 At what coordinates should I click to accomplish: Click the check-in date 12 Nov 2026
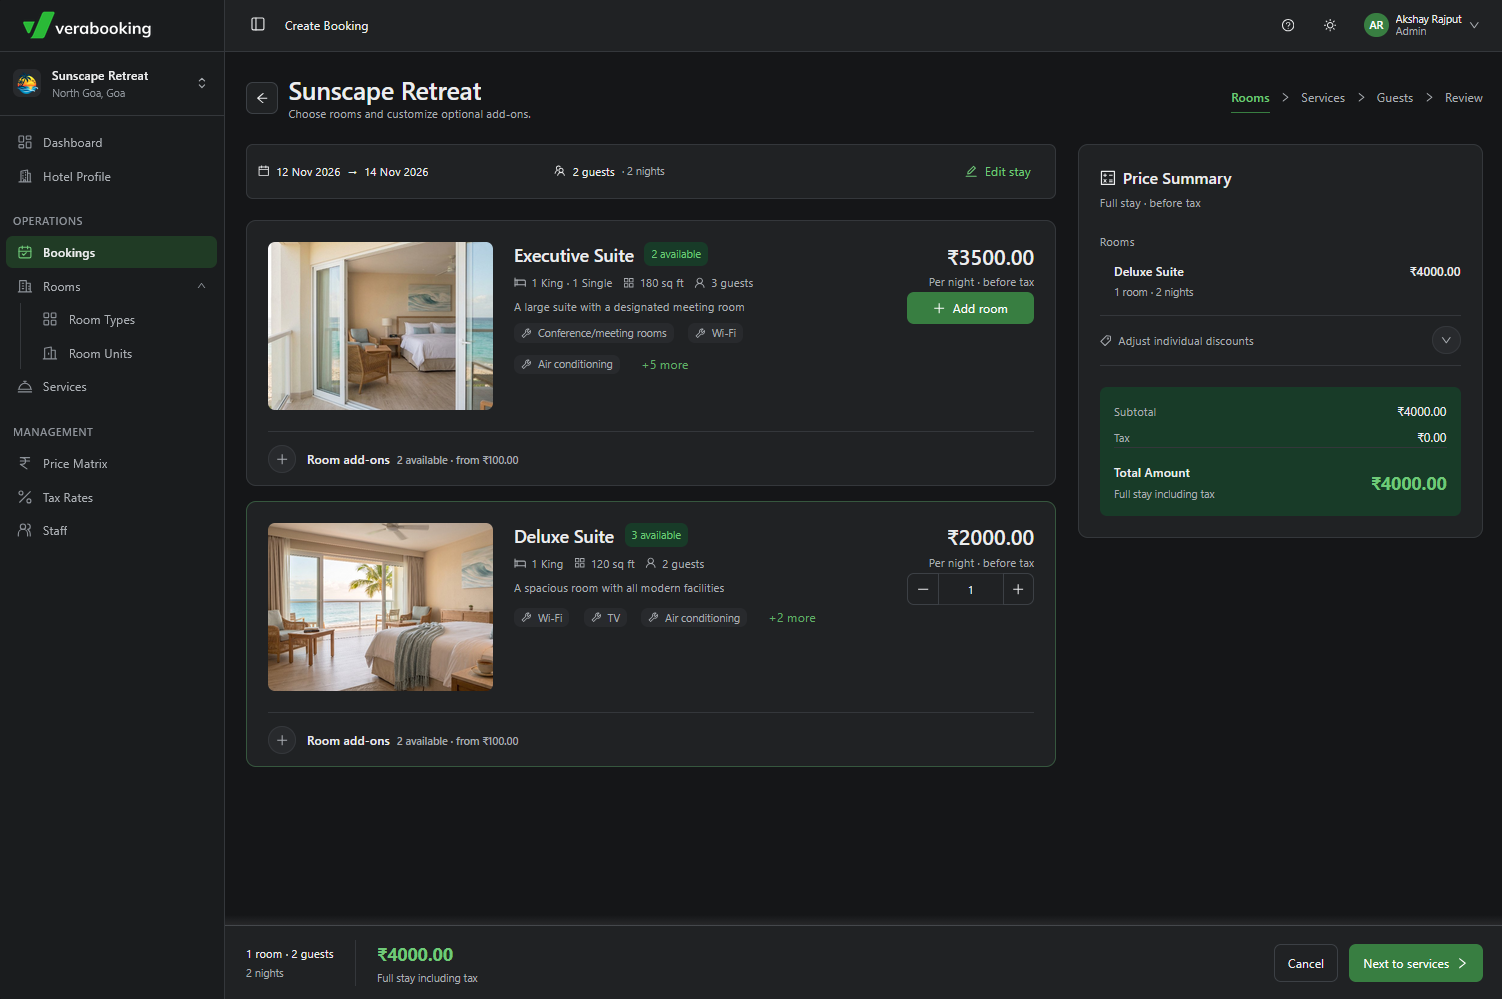(308, 172)
